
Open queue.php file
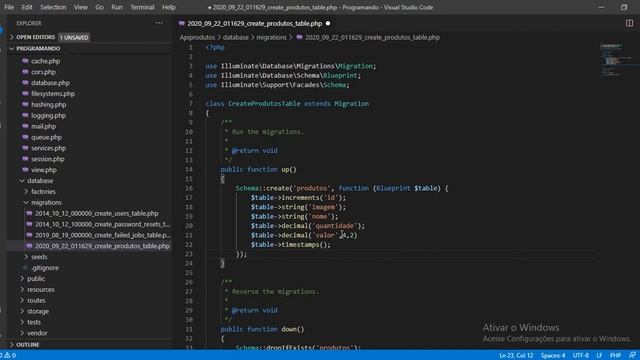pyautogui.click(x=46, y=137)
